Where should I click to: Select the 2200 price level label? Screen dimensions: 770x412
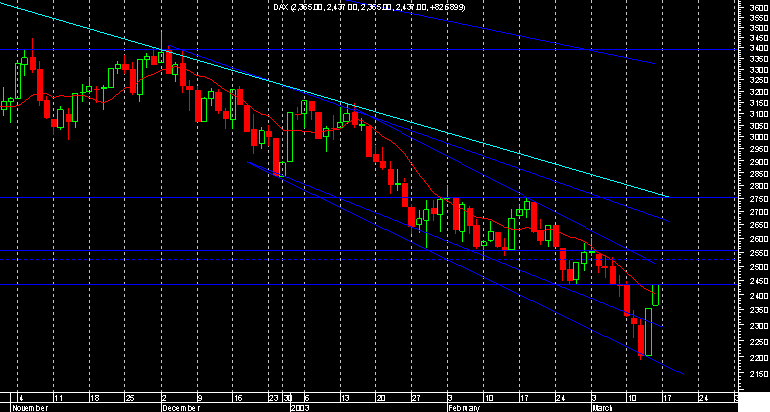(759, 358)
